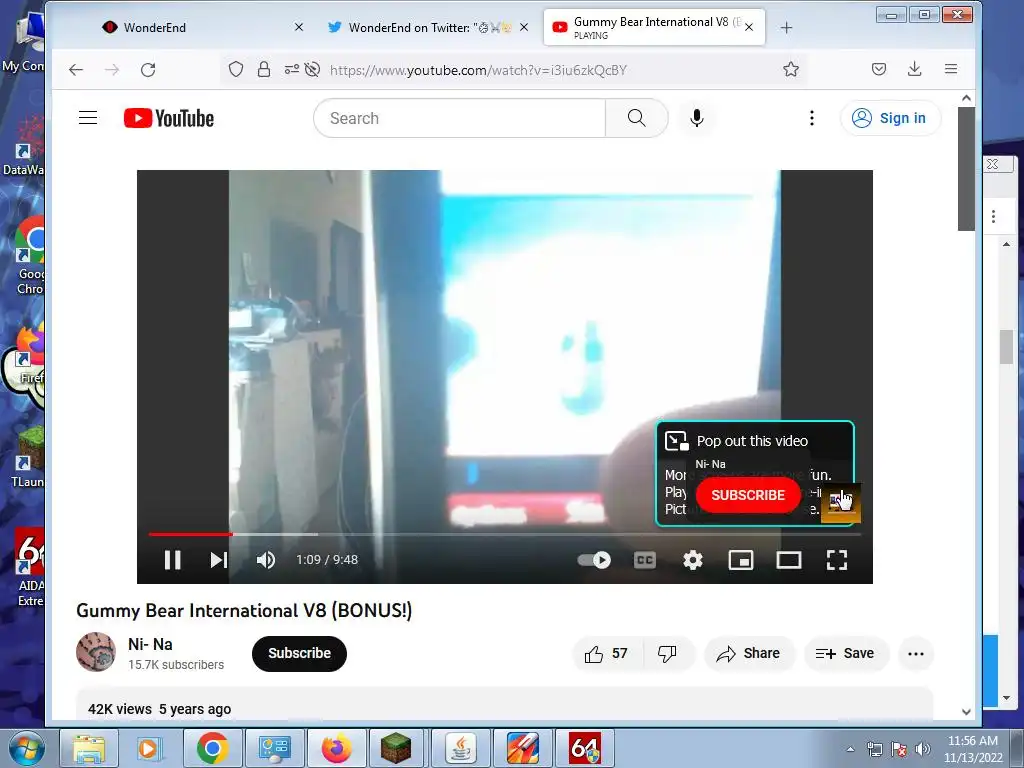Reload the current page
Image resolution: width=1024 pixels, height=768 pixels.
coord(148,70)
